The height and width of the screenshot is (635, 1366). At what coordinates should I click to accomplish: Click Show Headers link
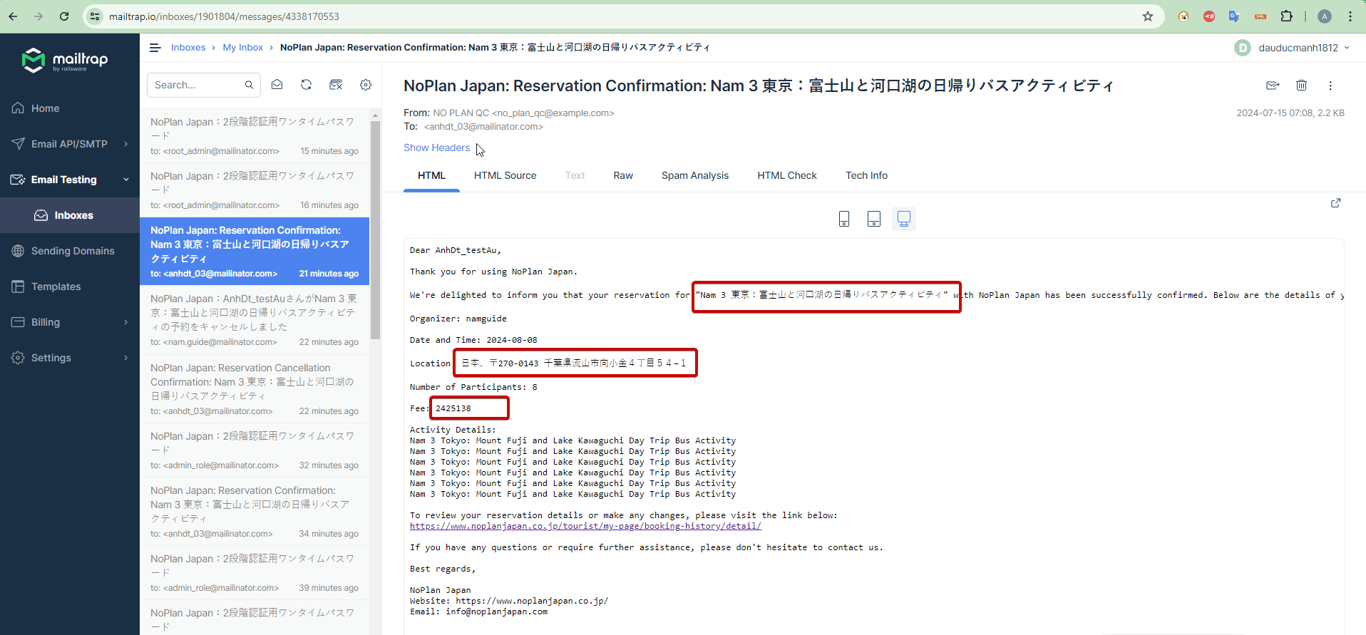tap(436, 148)
